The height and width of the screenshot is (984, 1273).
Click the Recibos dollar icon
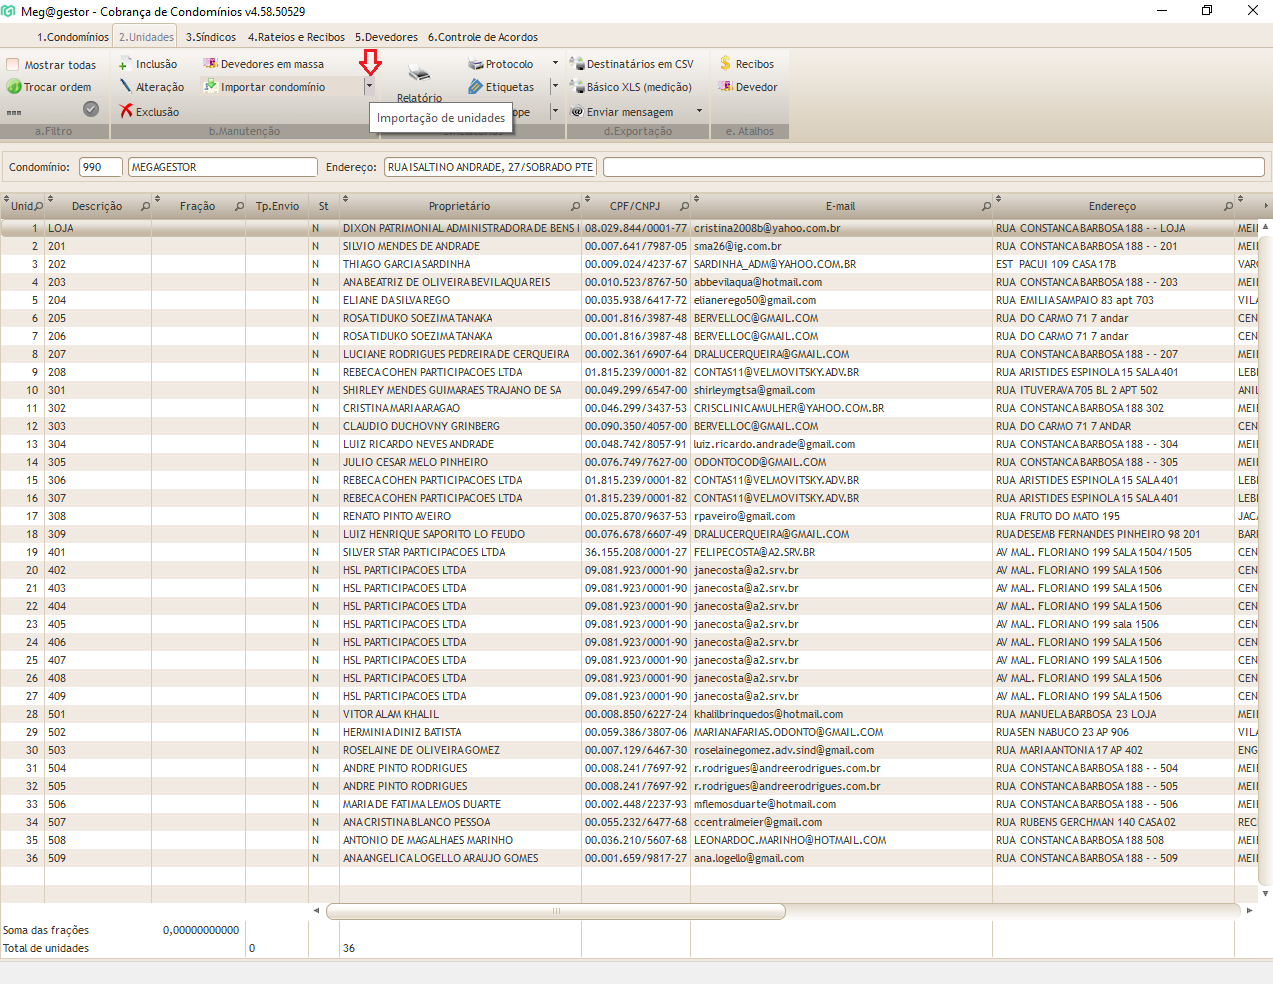(x=725, y=64)
